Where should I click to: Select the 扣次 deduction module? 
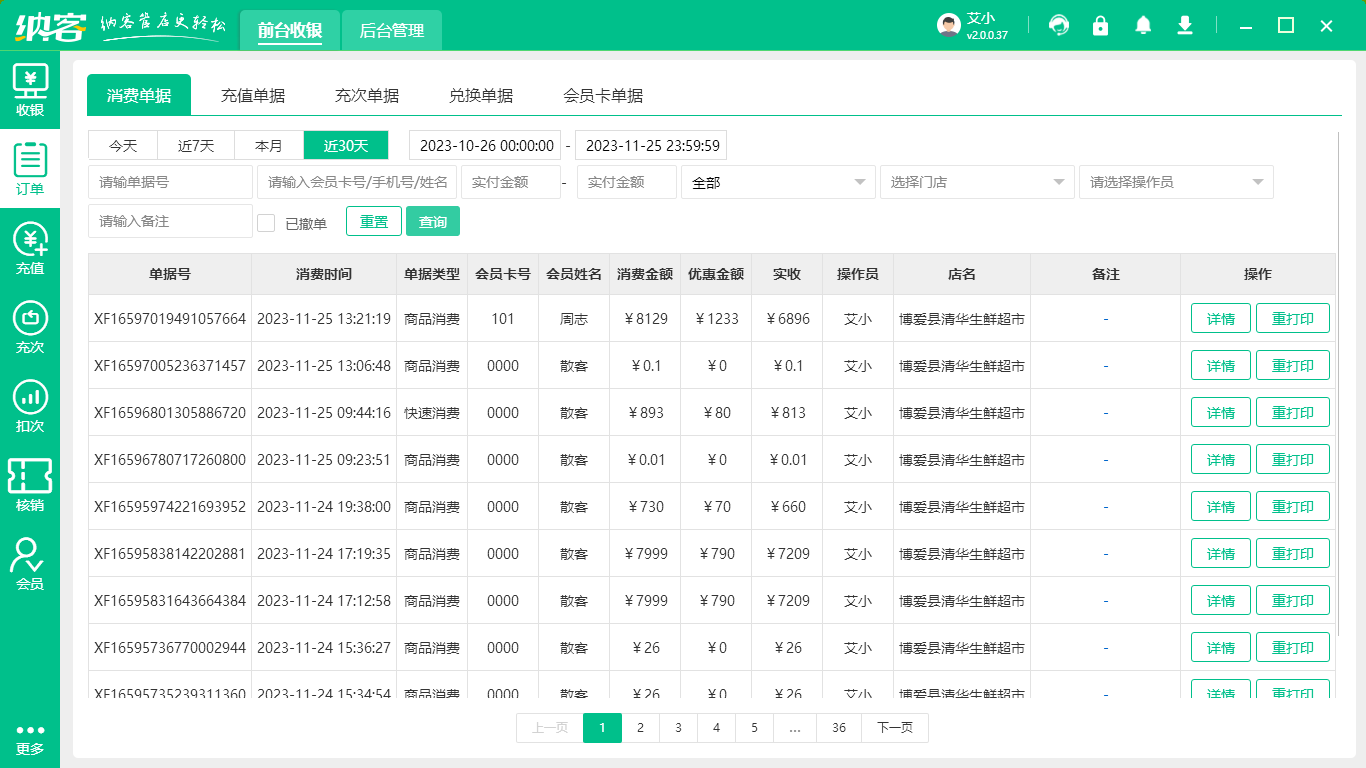[30, 400]
